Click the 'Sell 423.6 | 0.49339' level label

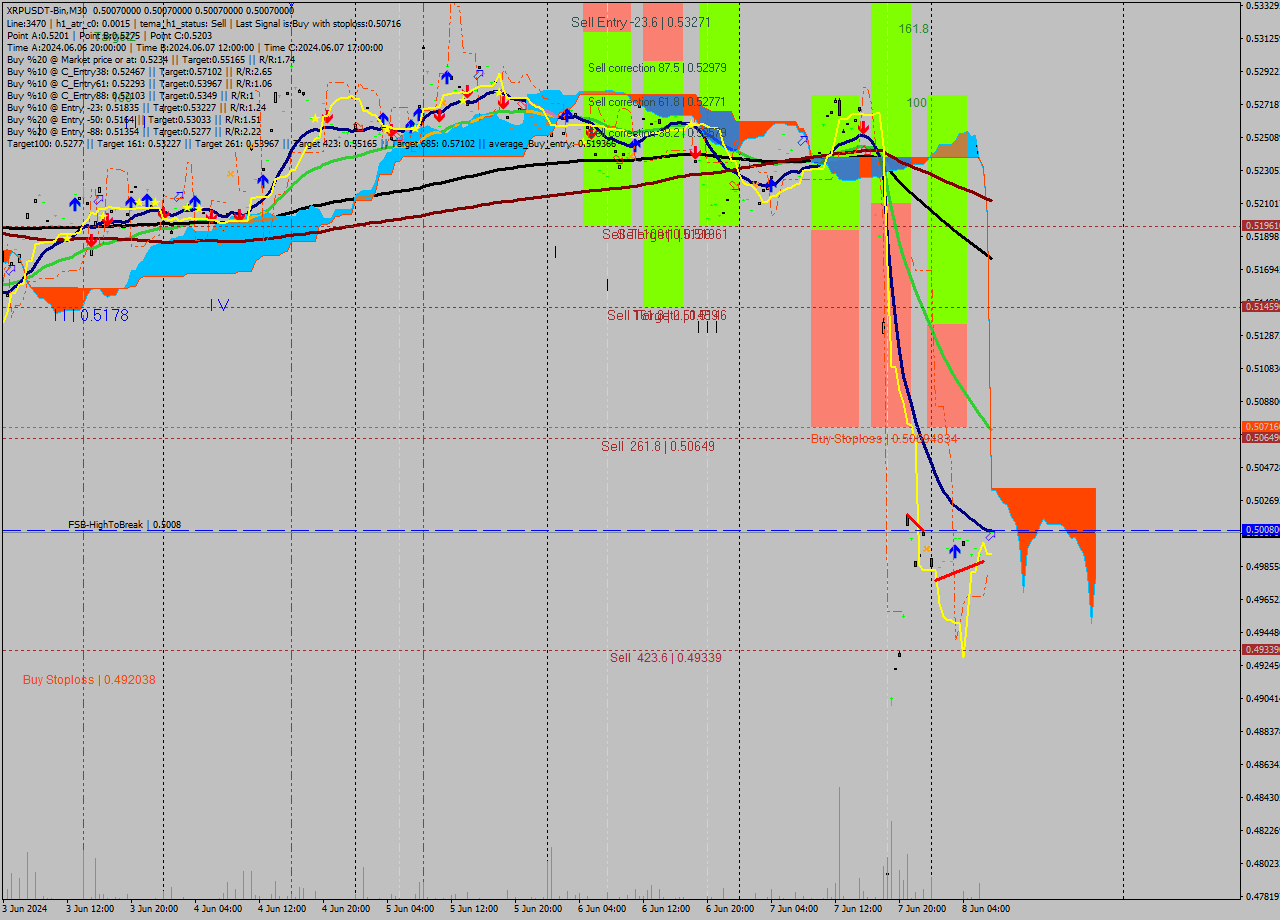666,658
